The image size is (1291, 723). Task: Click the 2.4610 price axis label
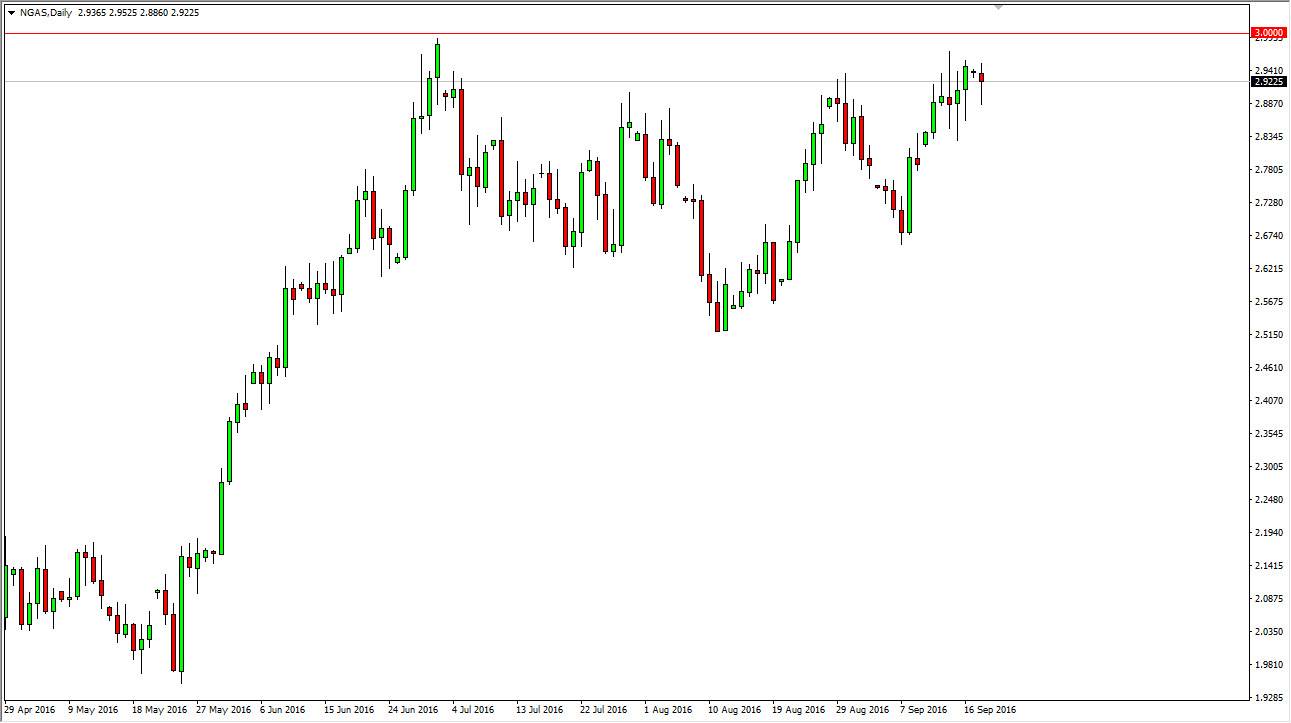1268,367
